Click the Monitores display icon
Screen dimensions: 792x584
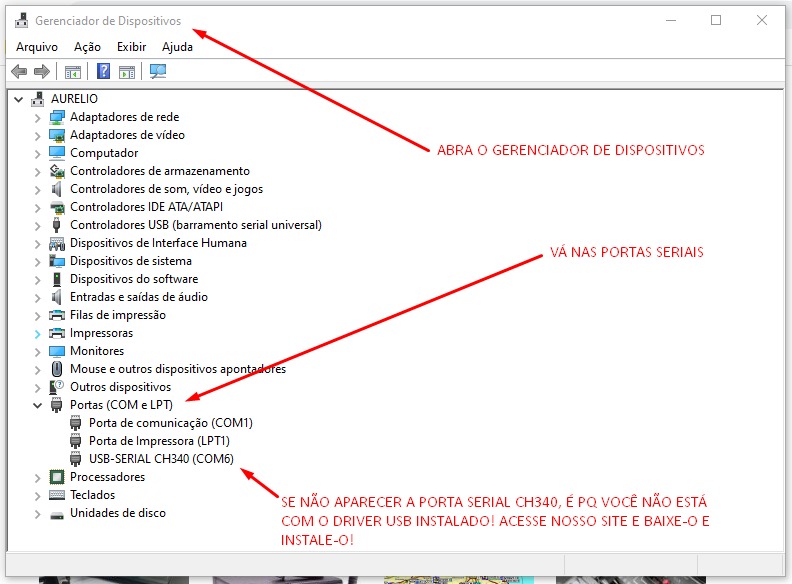(x=57, y=351)
